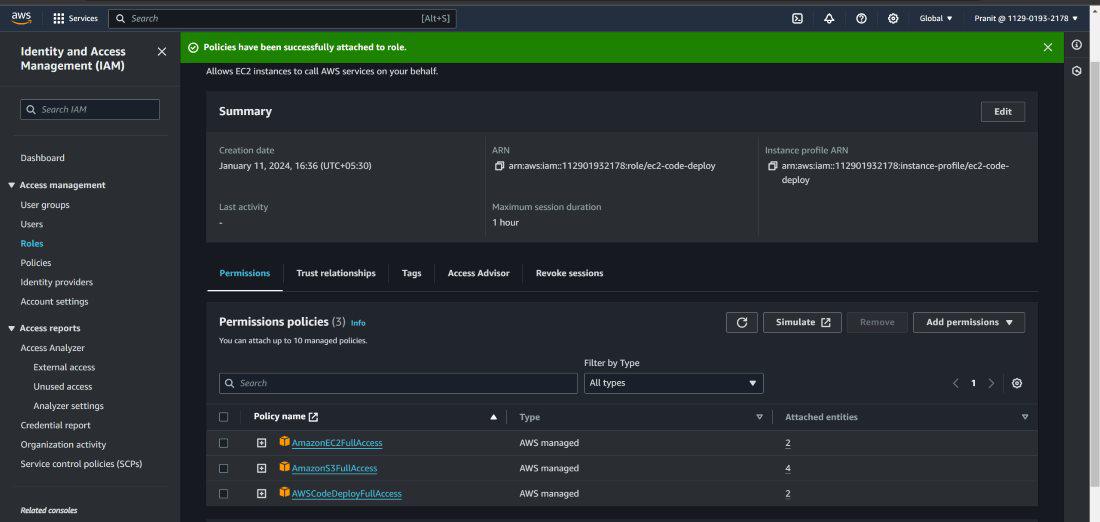Screen dimensions: 1100x522
Task: Open the Access Advisor tab
Action: (x=478, y=273)
